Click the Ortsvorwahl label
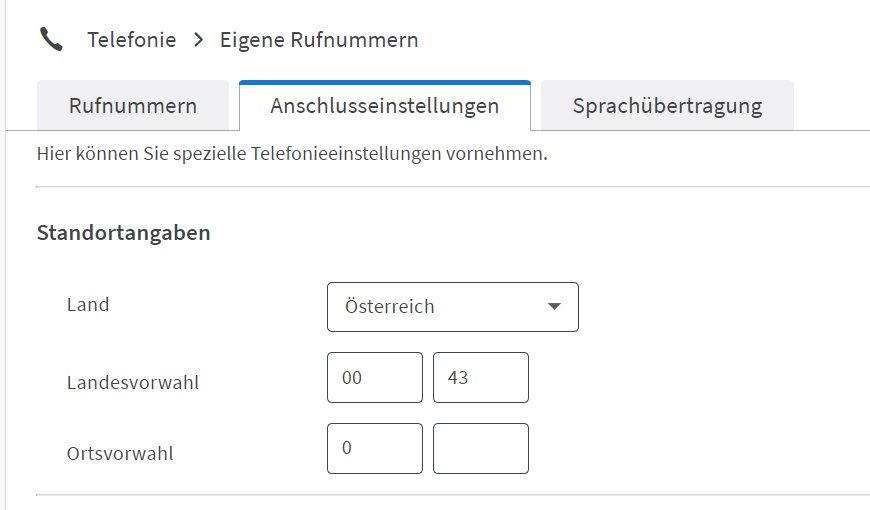870x510 pixels. [120, 453]
